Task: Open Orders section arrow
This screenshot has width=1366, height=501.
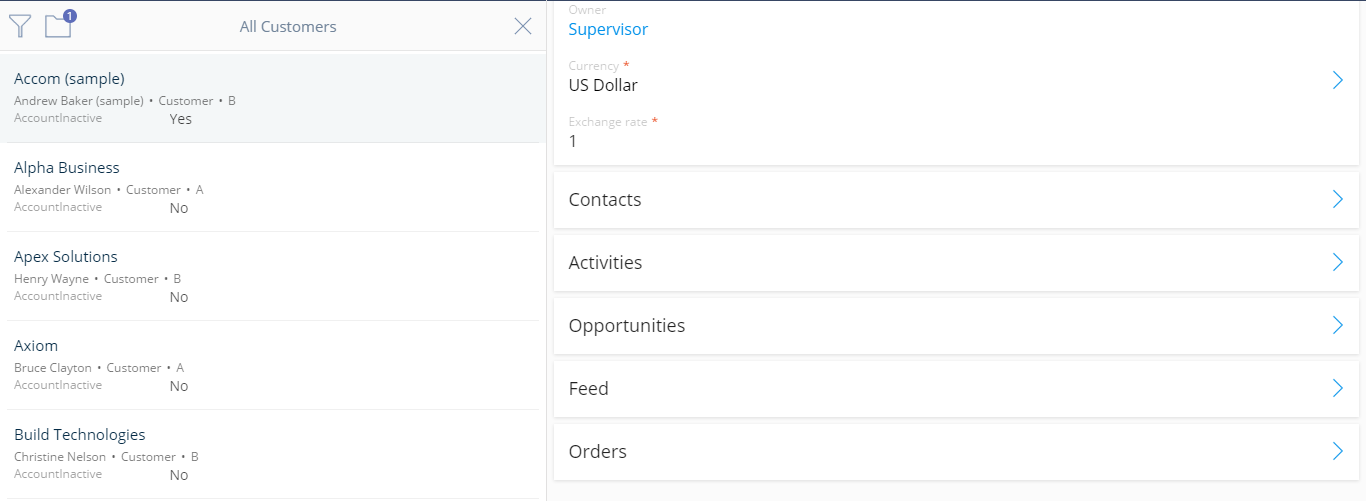Action: point(1337,451)
